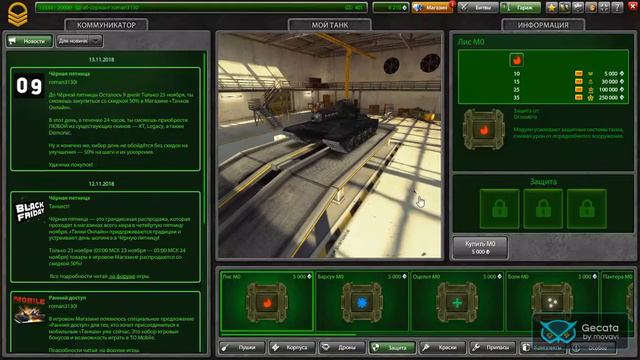Click the round brown icon before fullscreen

click(x=591, y=7)
